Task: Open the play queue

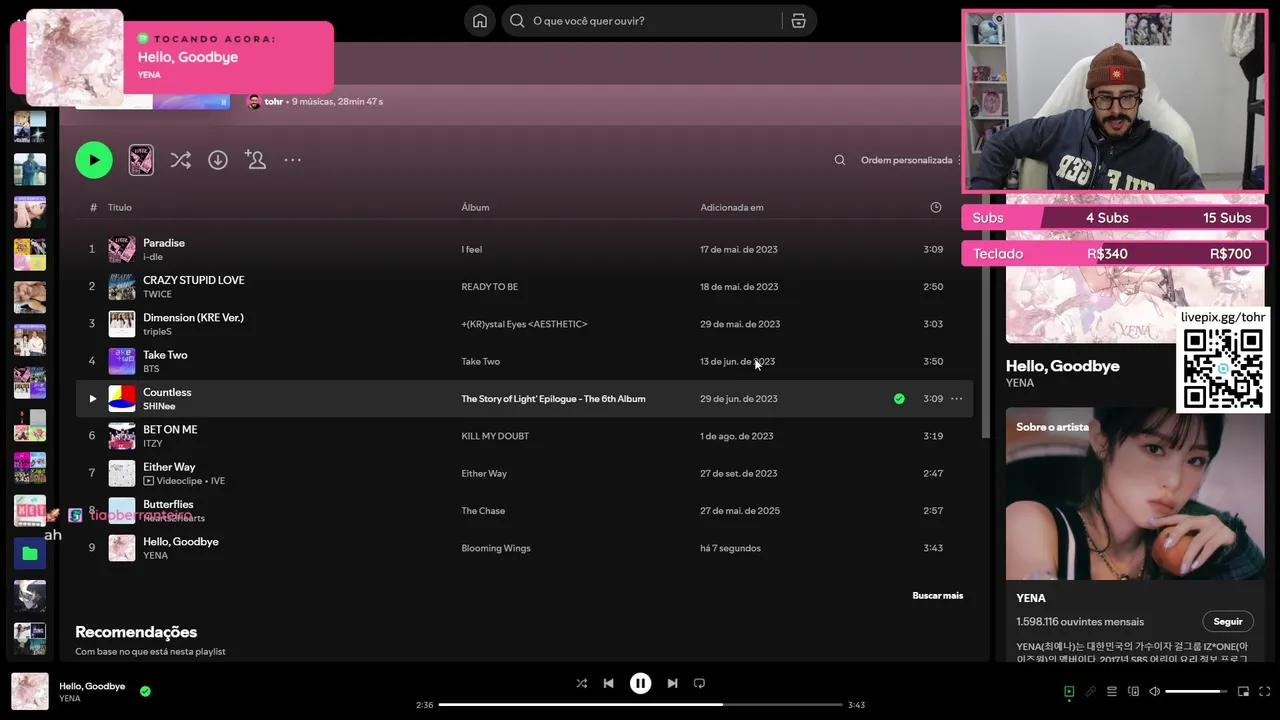Action: 1112,691
